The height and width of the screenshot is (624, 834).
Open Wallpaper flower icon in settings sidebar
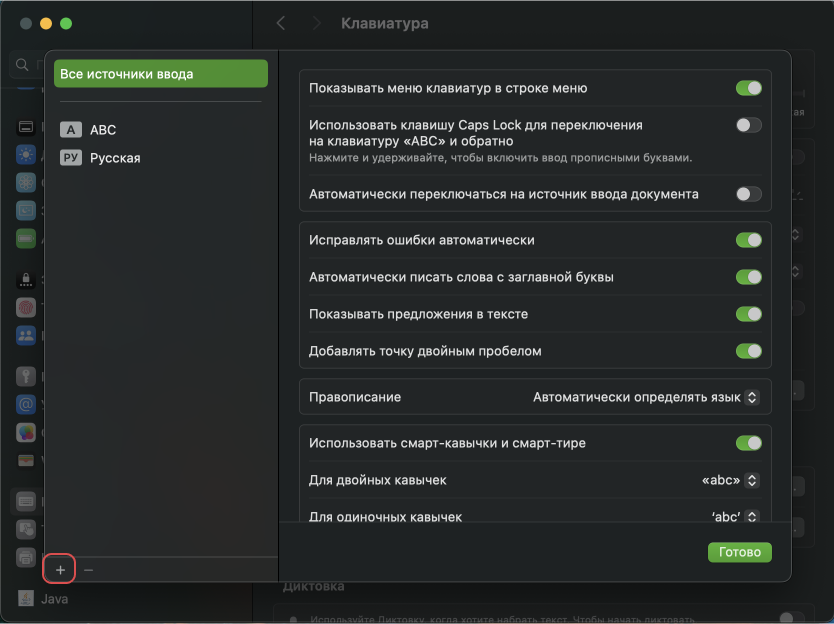click(26, 182)
